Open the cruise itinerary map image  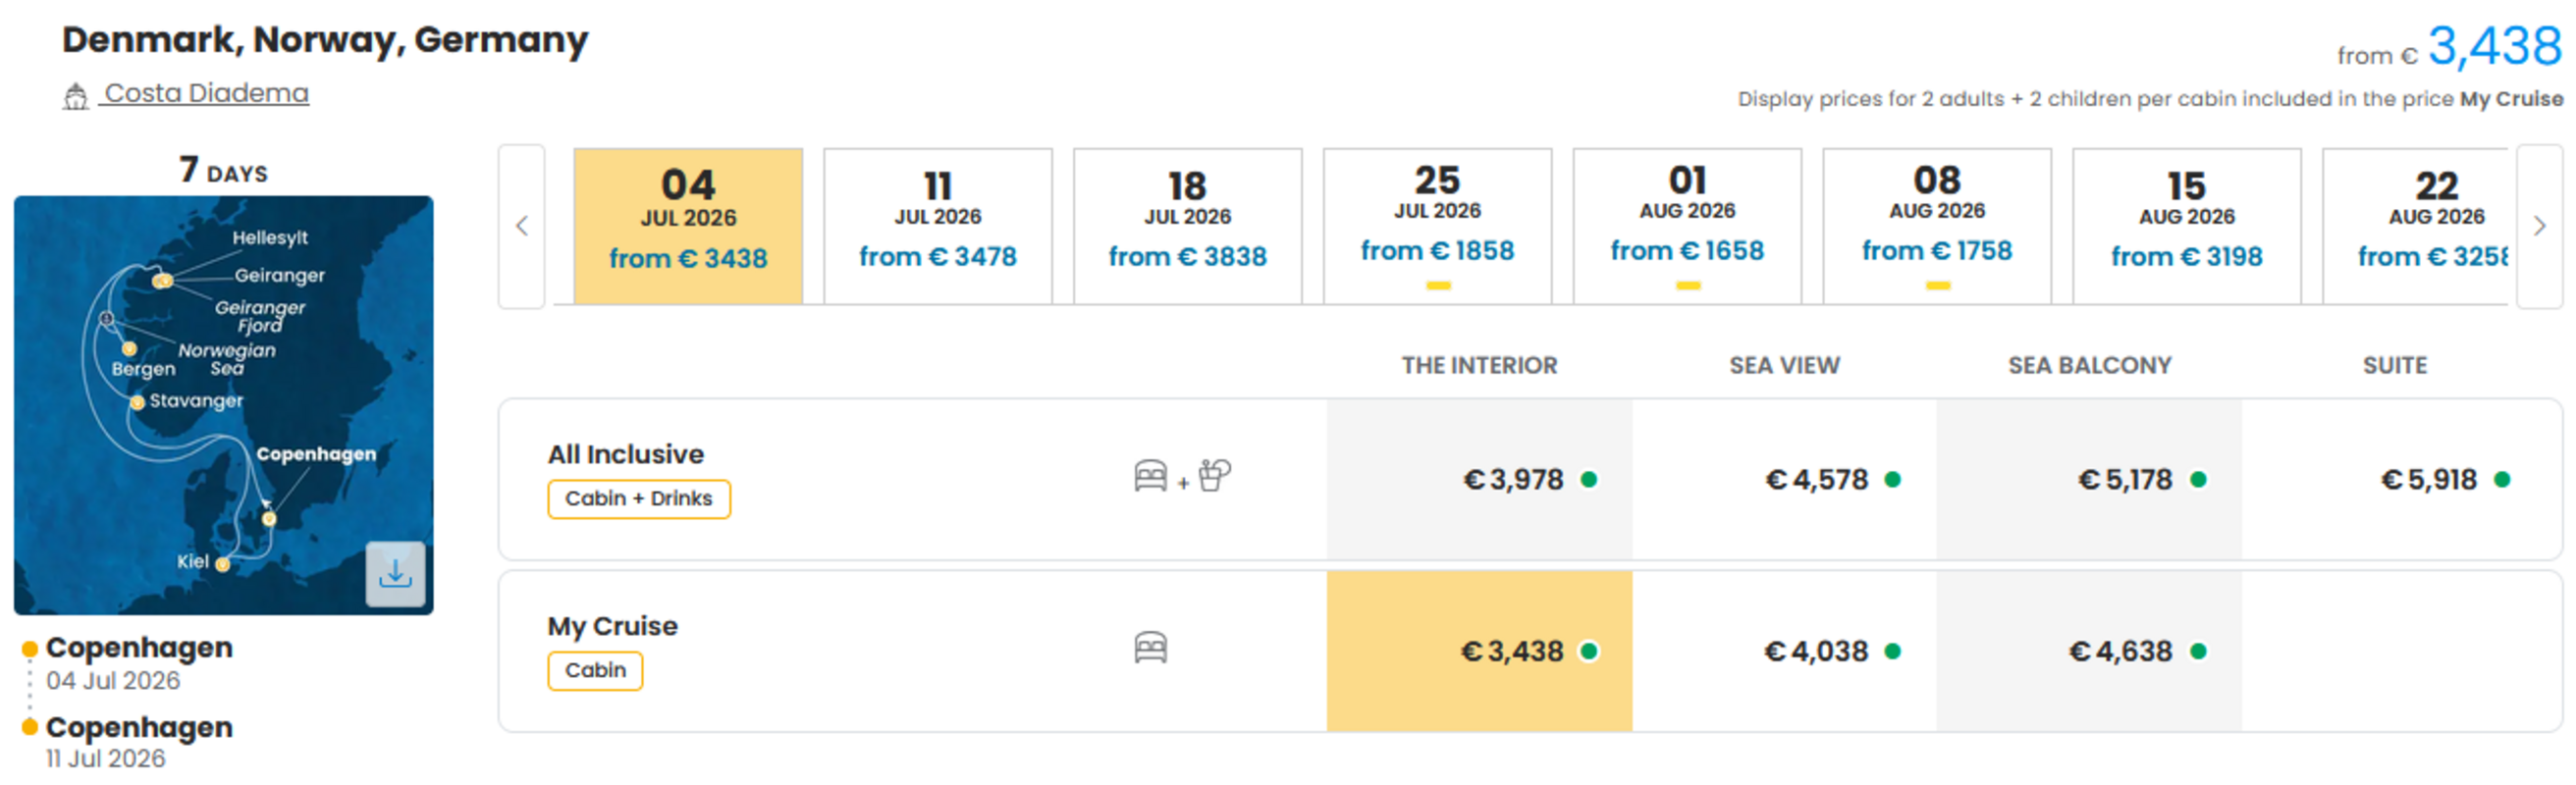pos(223,404)
